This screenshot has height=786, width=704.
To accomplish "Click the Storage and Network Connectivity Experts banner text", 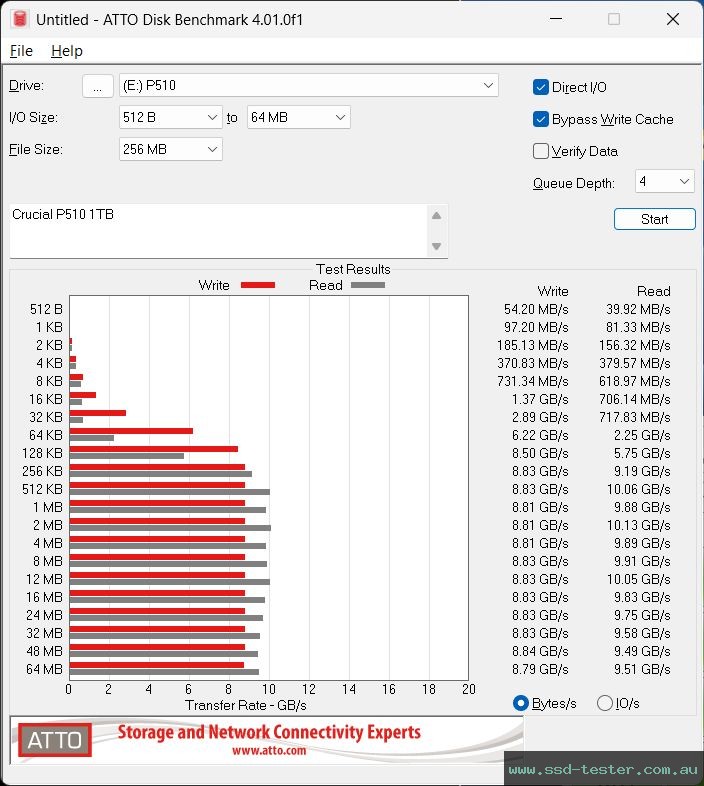I will (x=269, y=732).
